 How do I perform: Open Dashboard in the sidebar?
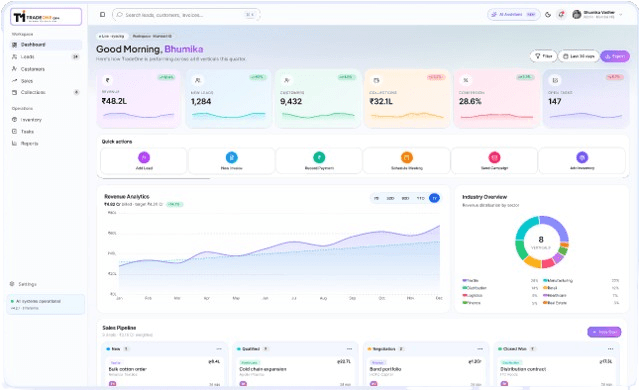46,45
